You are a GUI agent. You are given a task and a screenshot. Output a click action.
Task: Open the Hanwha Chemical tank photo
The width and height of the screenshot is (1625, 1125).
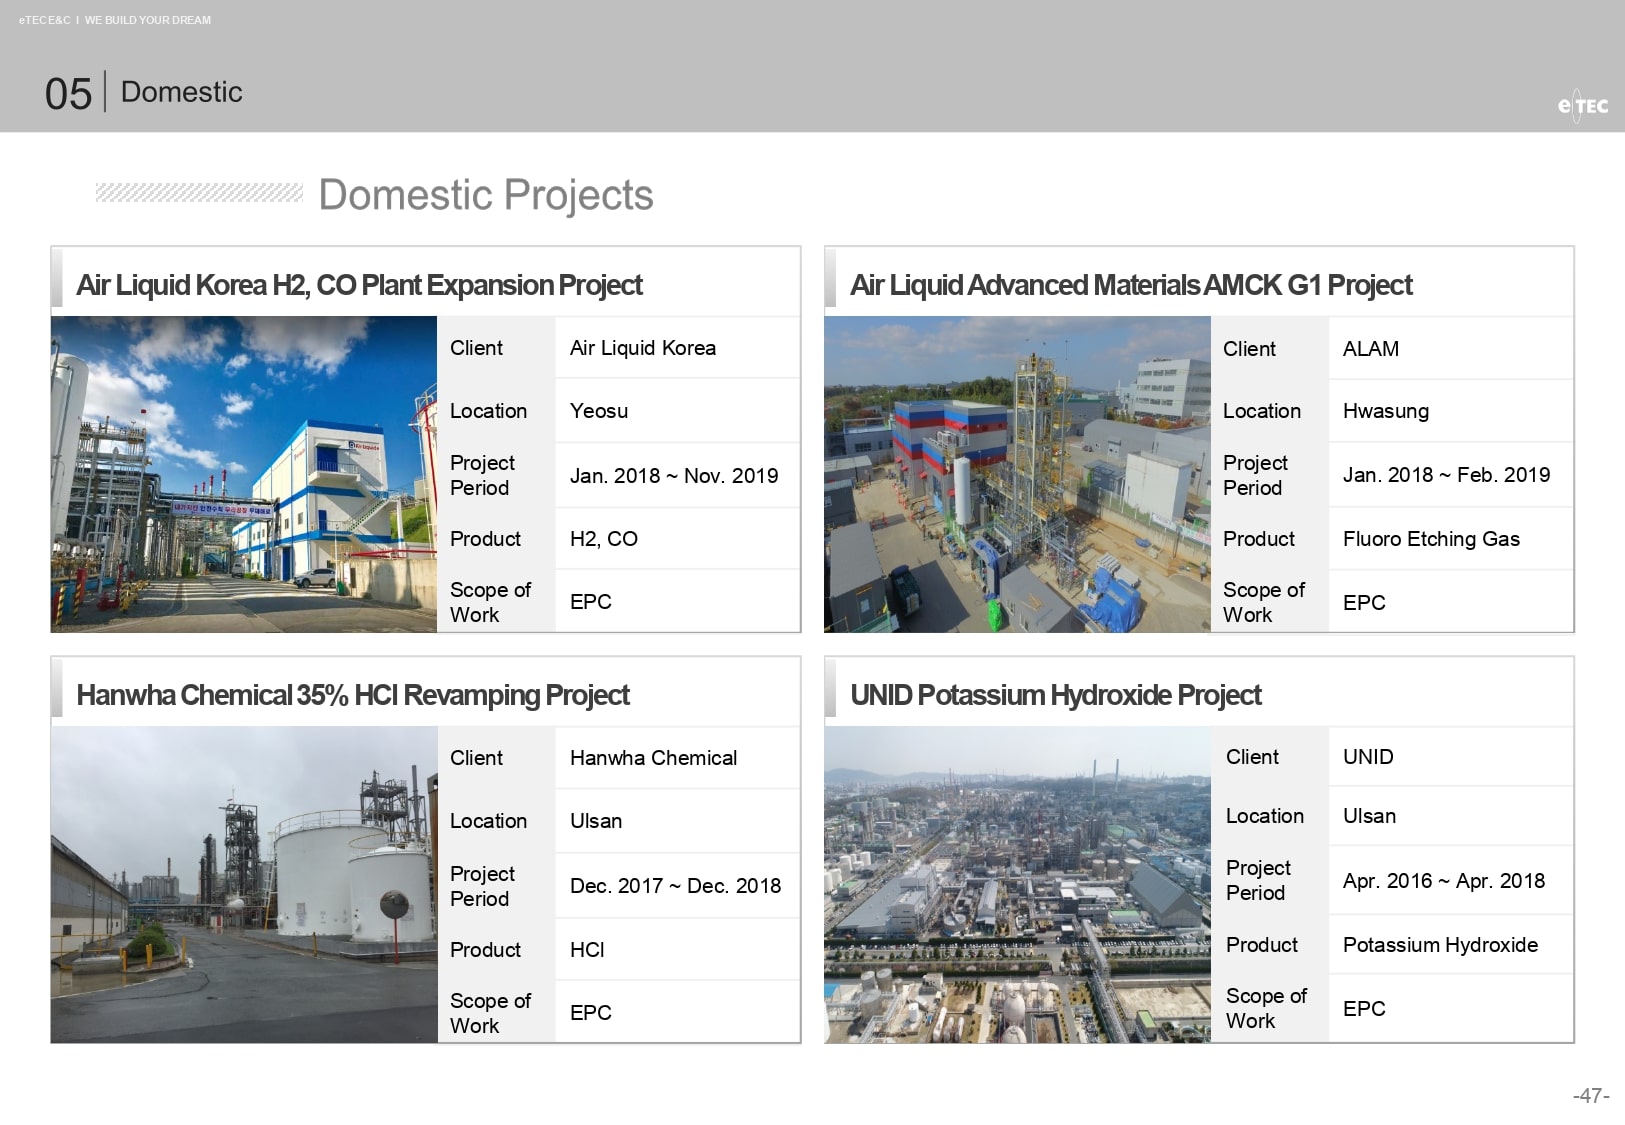tap(244, 884)
